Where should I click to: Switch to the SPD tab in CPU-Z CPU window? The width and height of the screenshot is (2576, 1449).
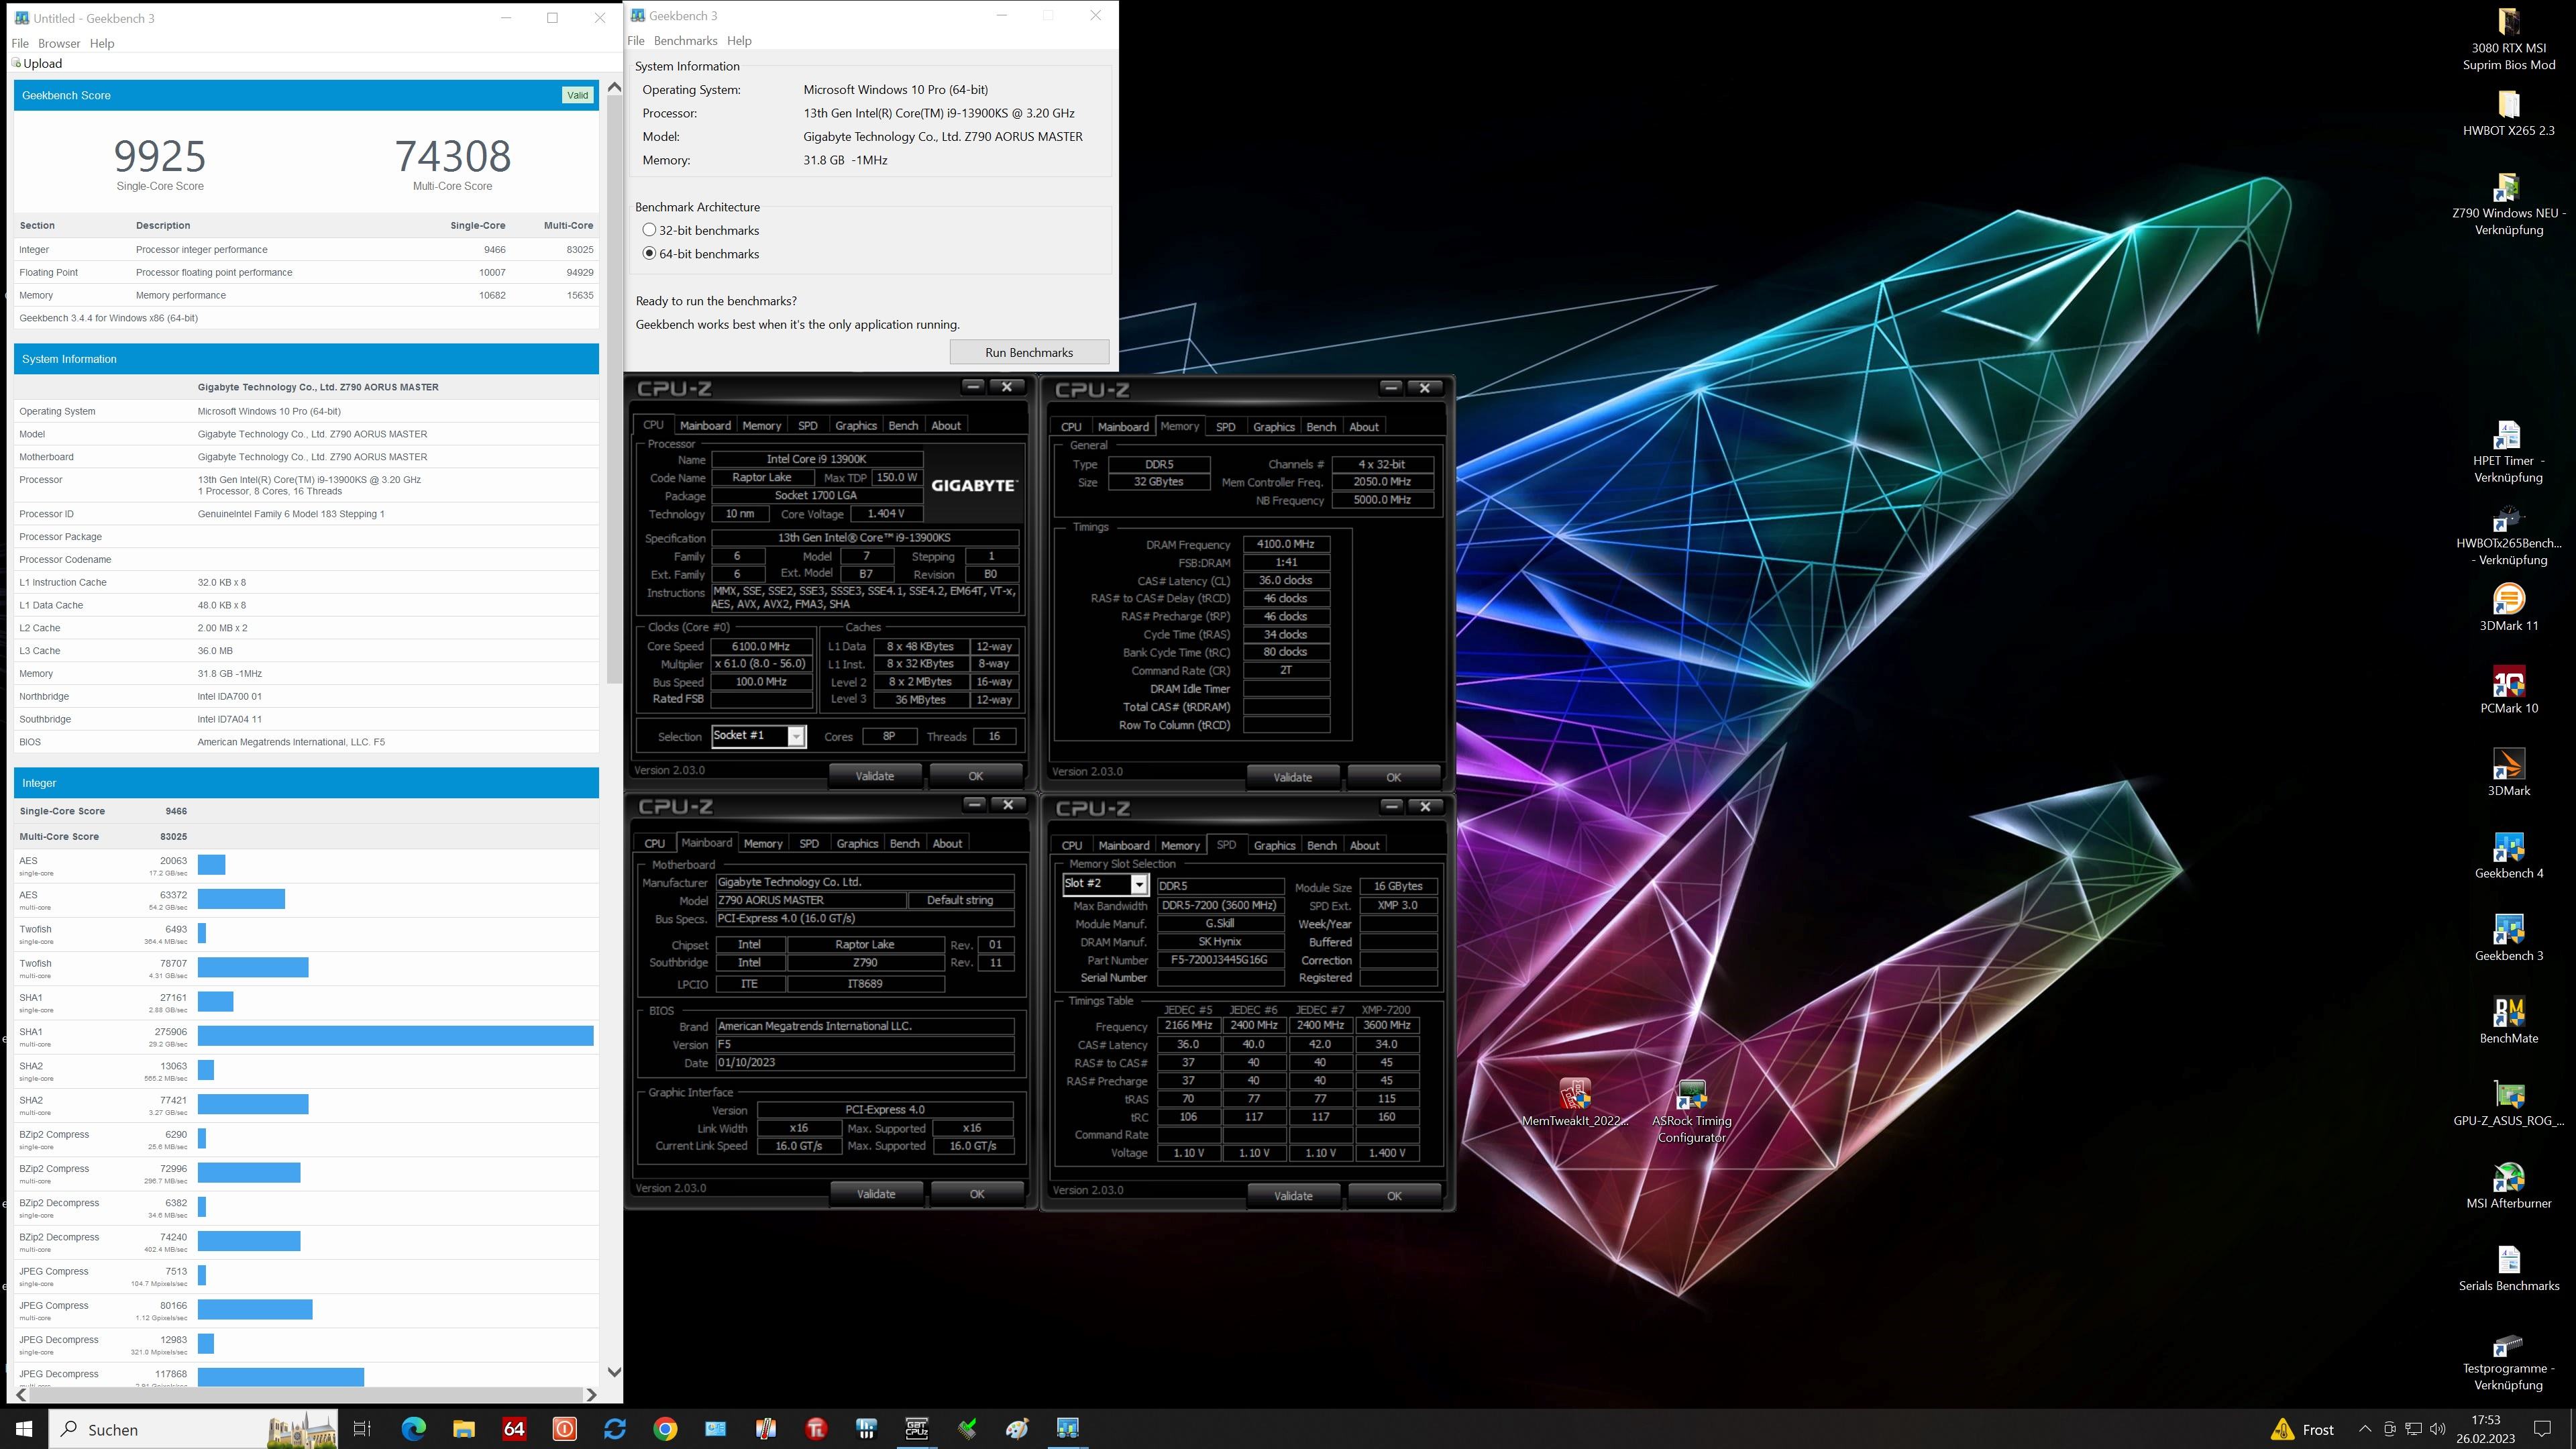coord(808,426)
